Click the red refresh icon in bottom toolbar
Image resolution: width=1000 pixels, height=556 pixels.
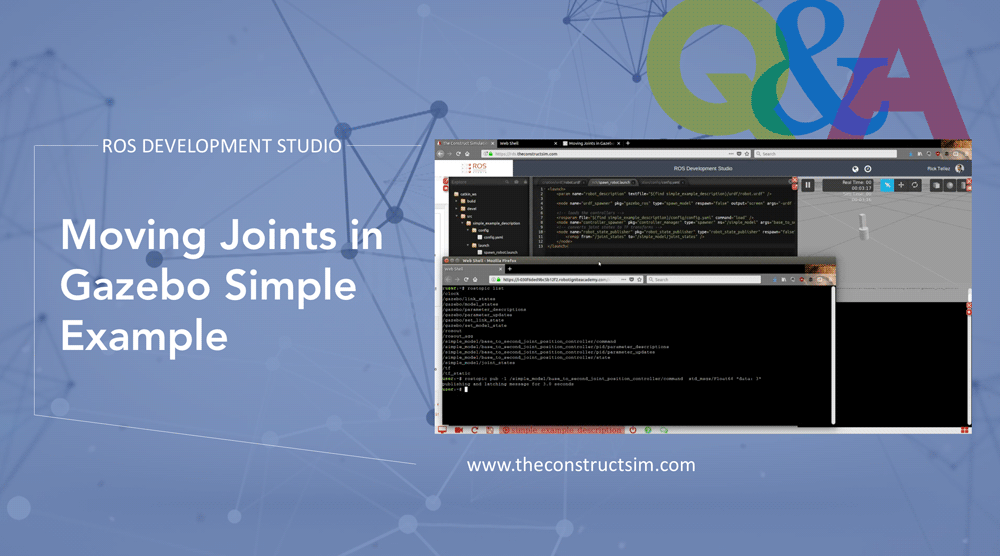tap(474, 430)
